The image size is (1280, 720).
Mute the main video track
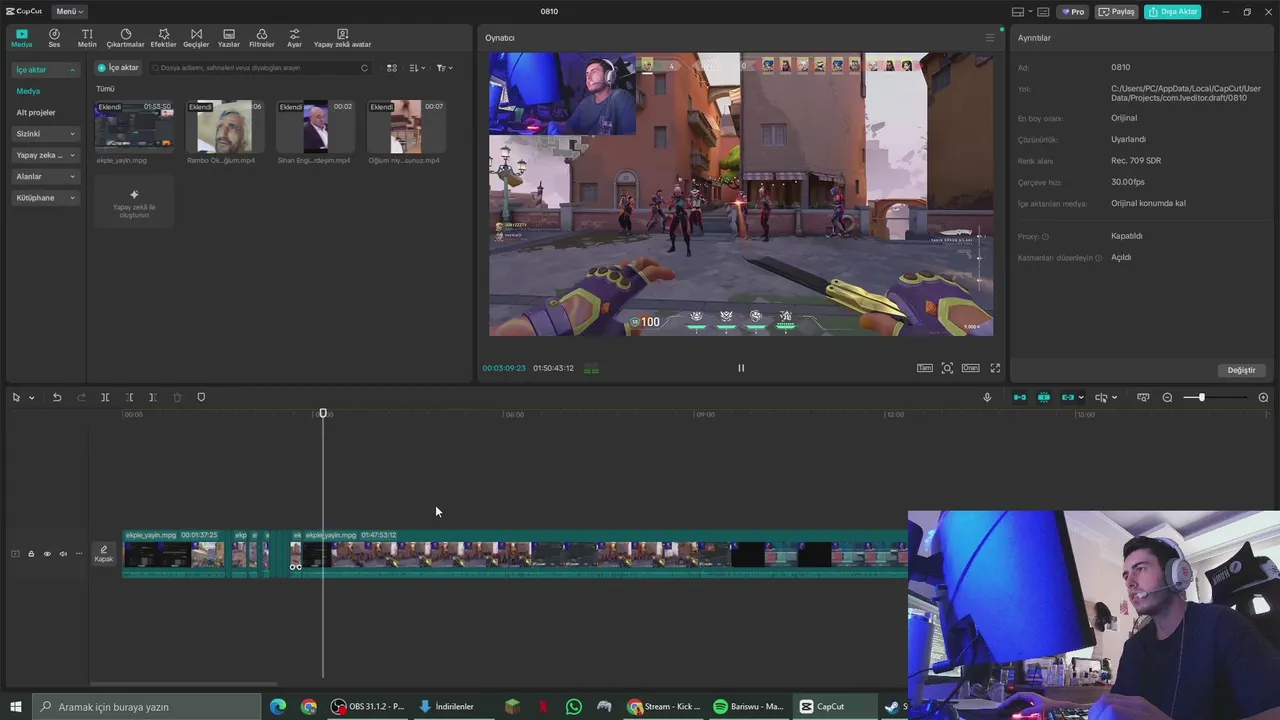coord(63,554)
